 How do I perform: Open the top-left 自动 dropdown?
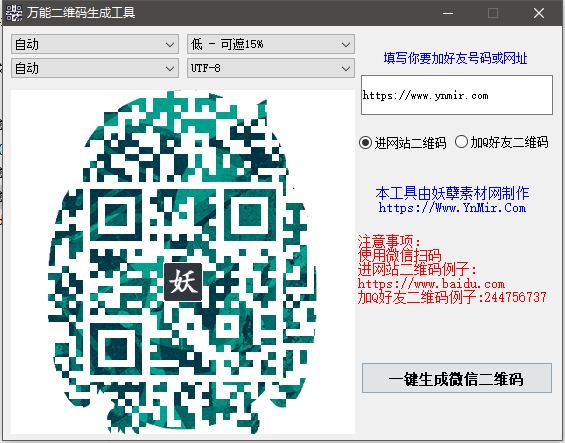click(95, 44)
